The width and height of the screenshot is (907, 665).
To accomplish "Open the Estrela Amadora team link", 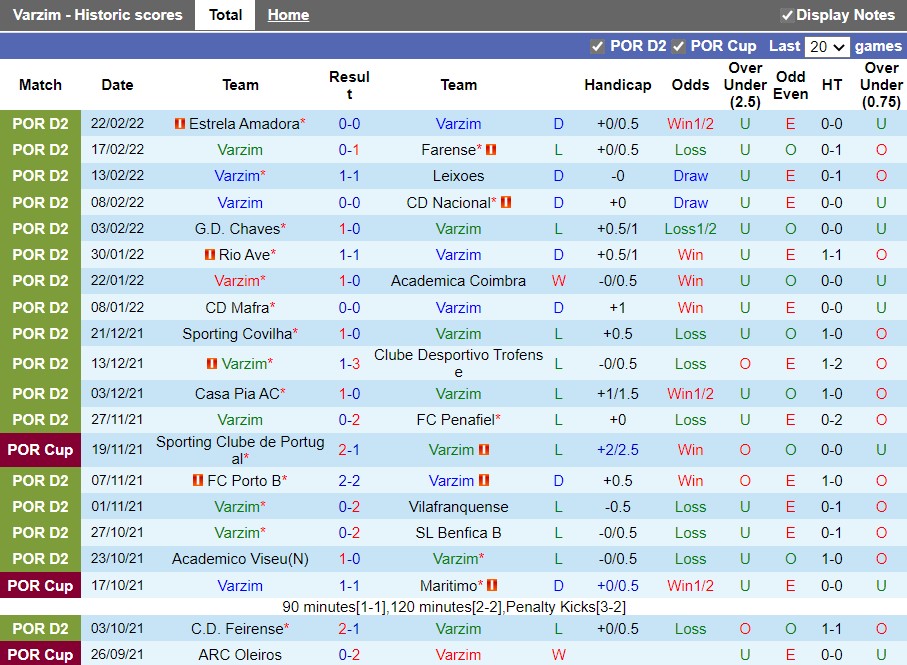I will [x=244, y=124].
